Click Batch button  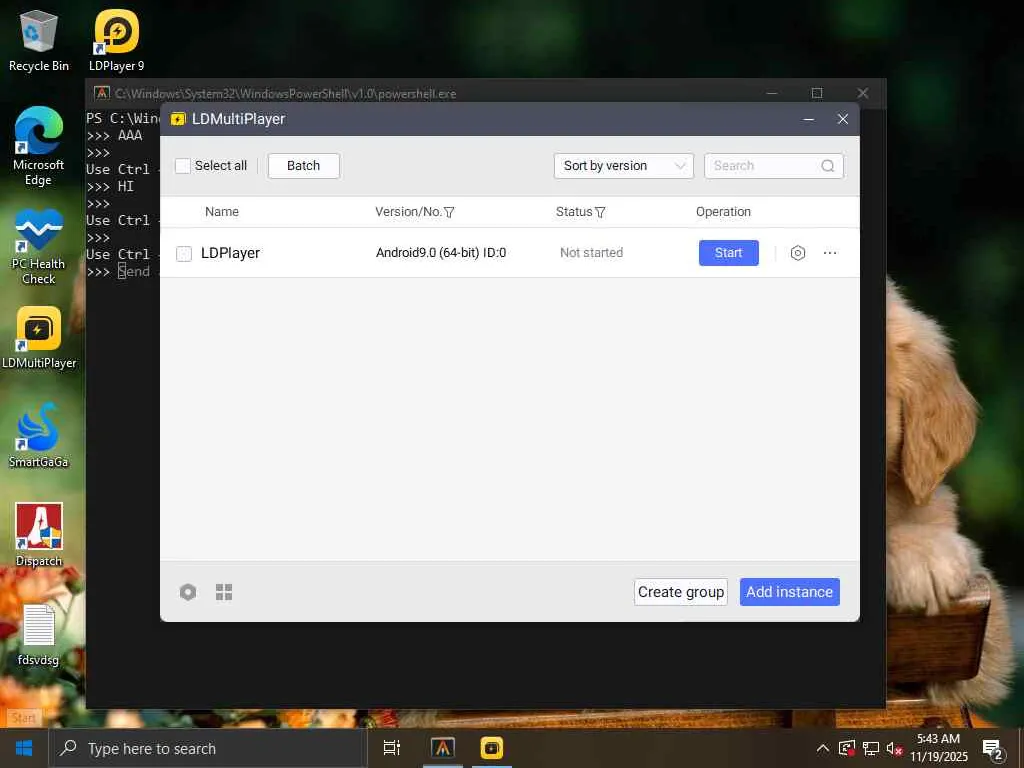[304, 166]
